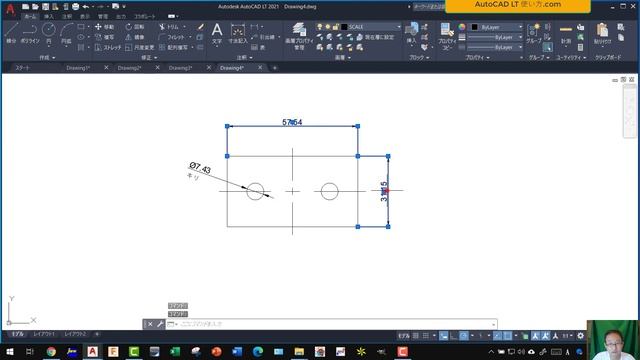Open 画層プロパティ管理 (Layer Properties)
The height and width of the screenshot is (360, 640).
coord(299,36)
